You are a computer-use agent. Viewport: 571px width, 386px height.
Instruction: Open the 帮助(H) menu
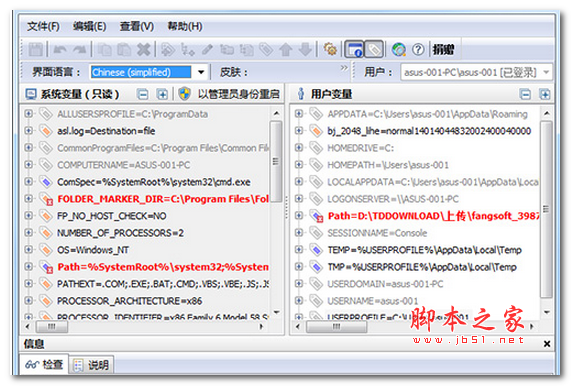[185, 26]
